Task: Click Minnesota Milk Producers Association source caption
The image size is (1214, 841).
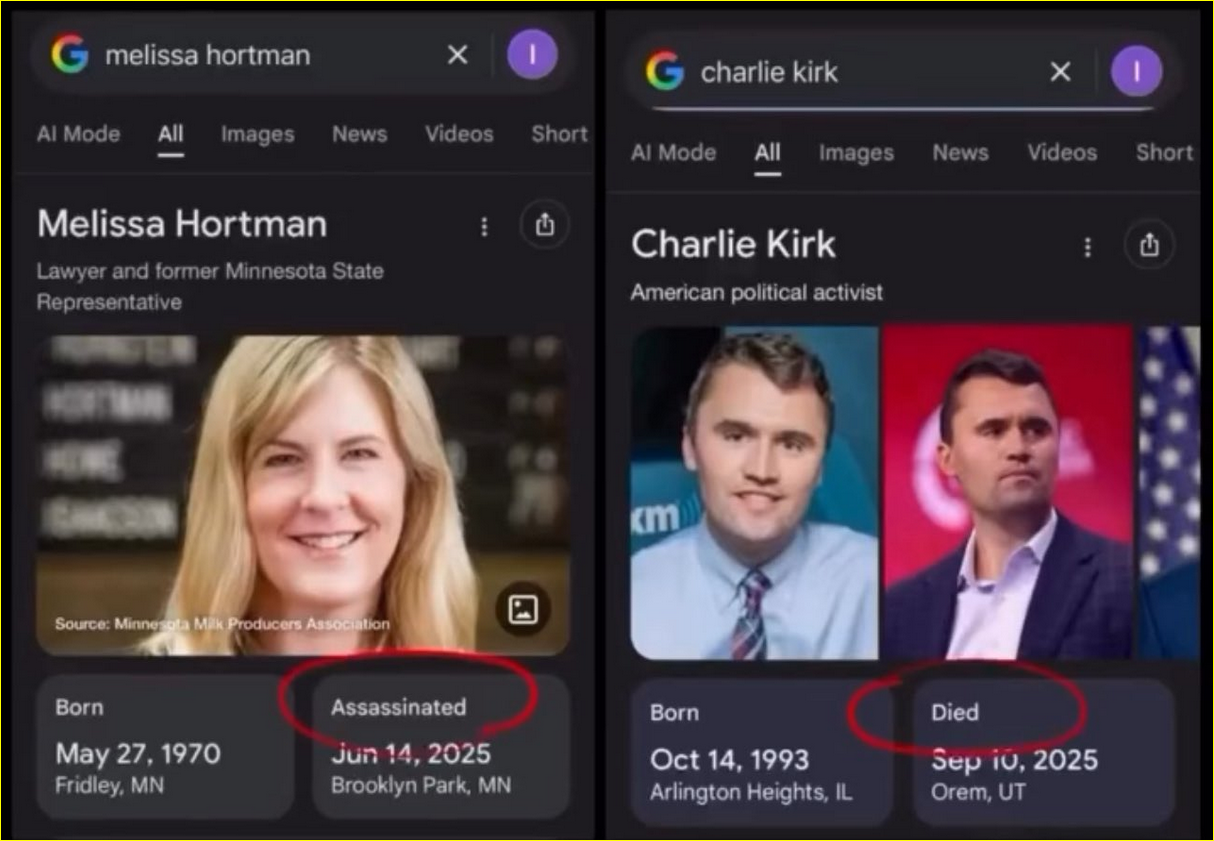Action: (x=222, y=624)
